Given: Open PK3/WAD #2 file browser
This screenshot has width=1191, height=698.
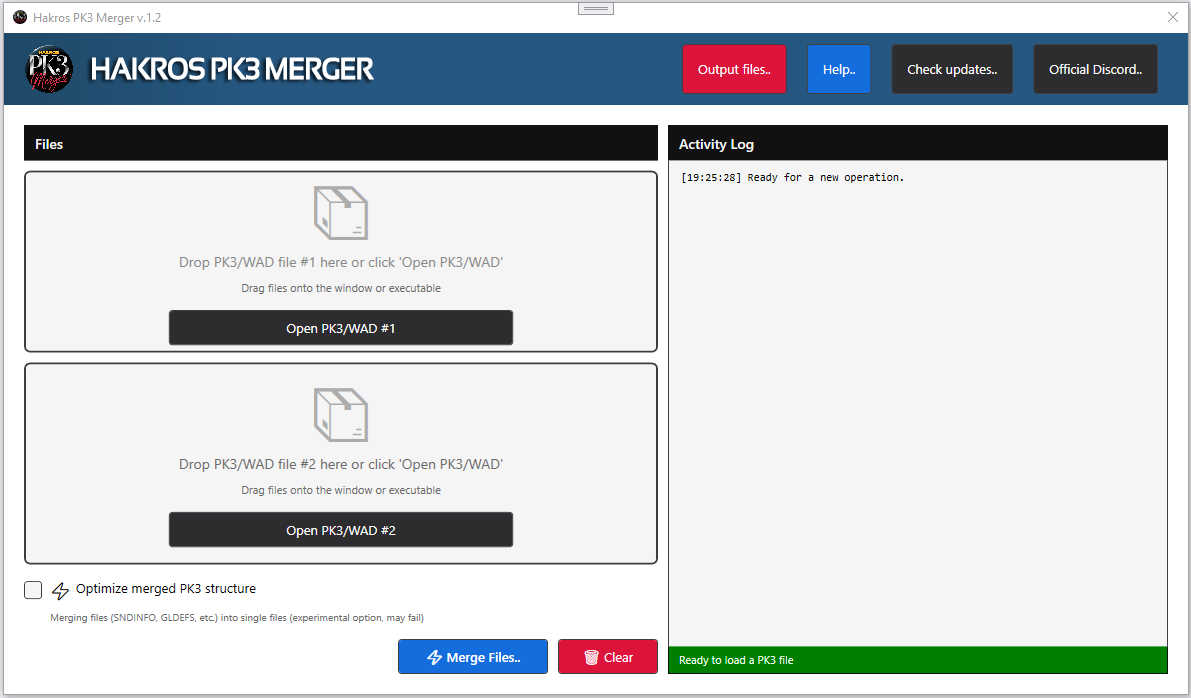Looking at the screenshot, I should coord(340,530).
